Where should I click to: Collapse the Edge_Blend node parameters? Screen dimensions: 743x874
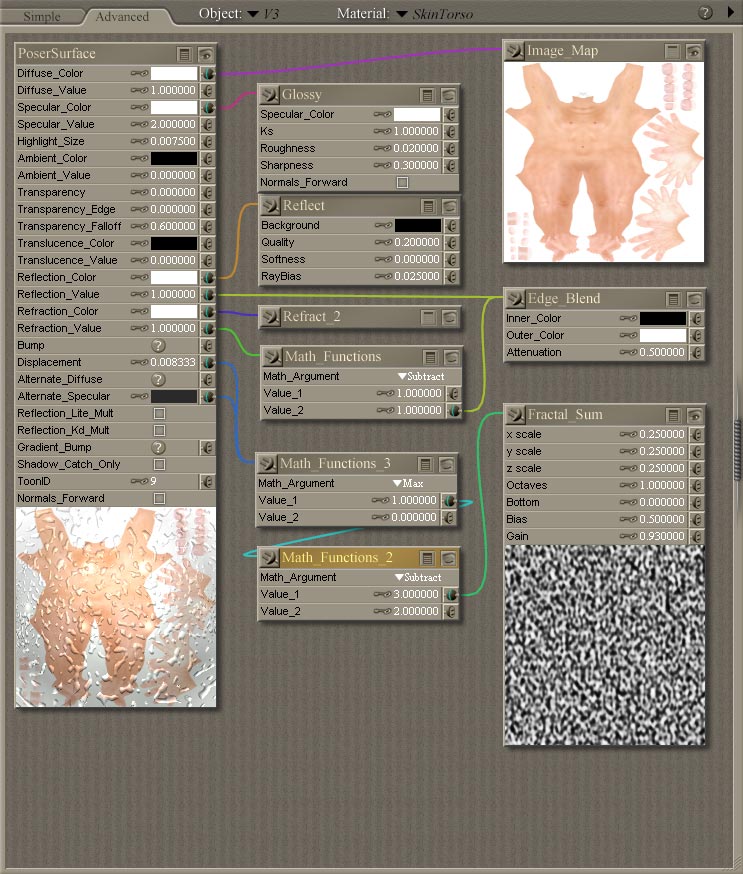673,299
